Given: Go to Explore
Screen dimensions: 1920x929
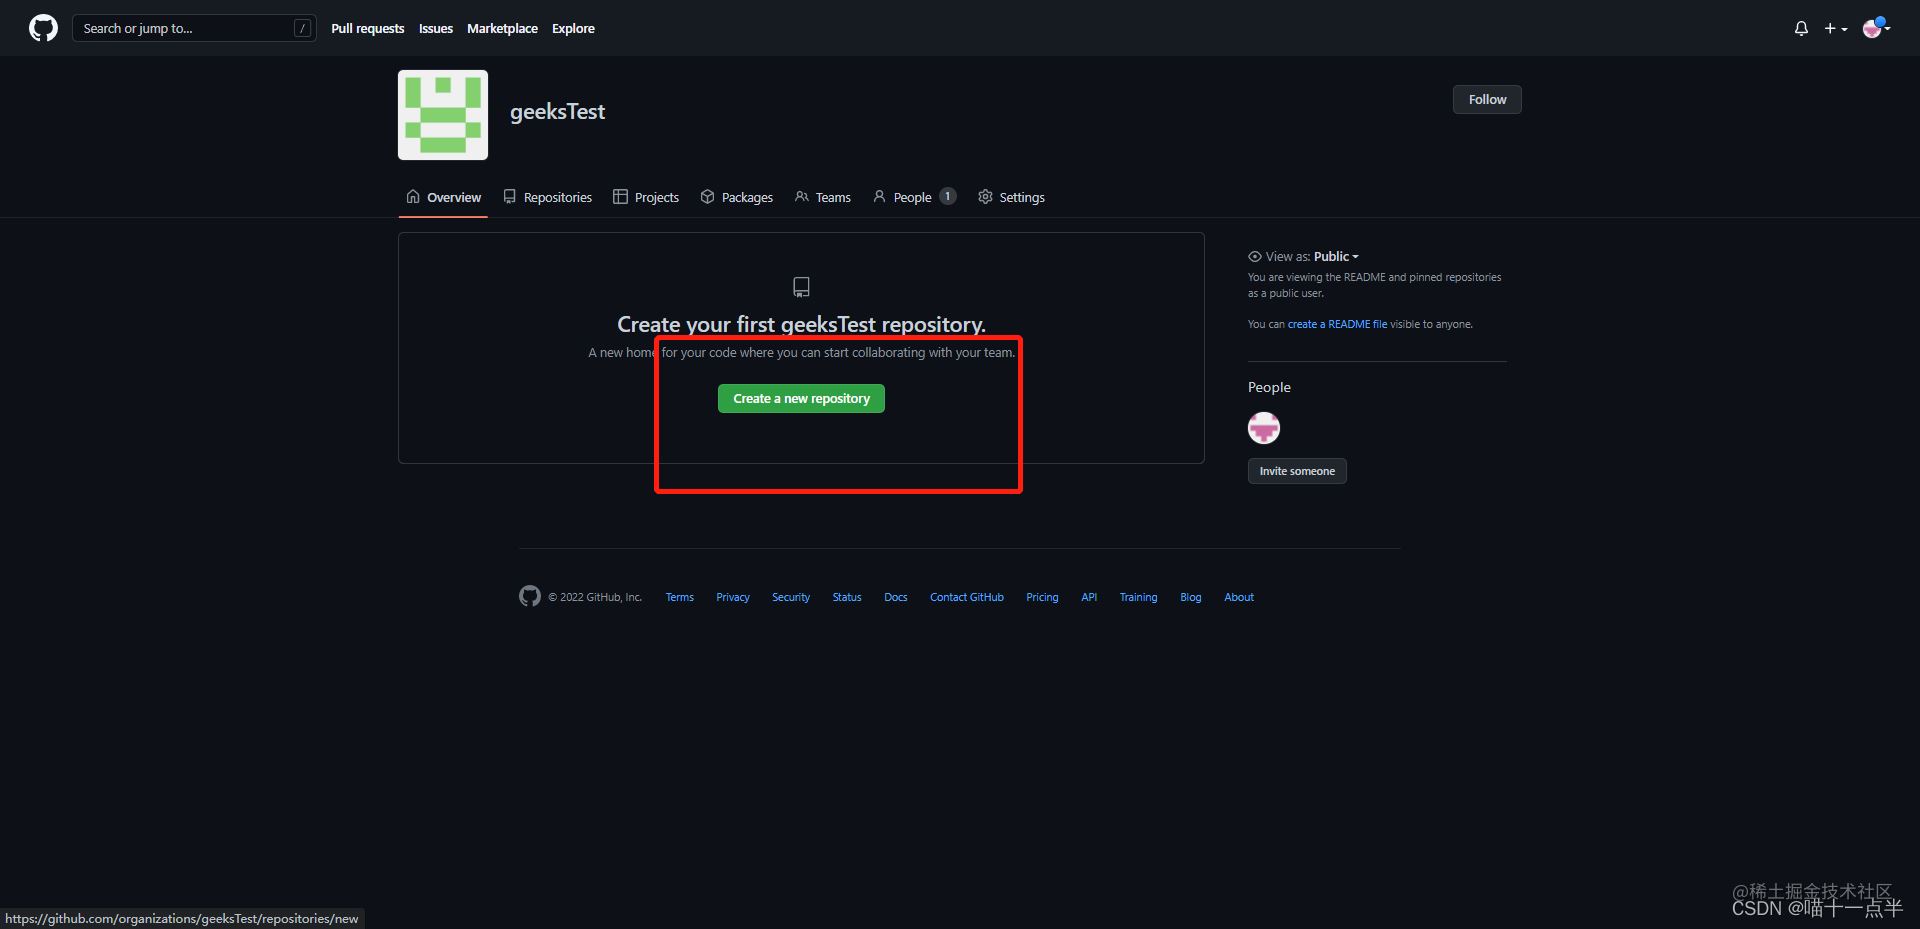Looking at the screenshot, I should pos(573,29).
